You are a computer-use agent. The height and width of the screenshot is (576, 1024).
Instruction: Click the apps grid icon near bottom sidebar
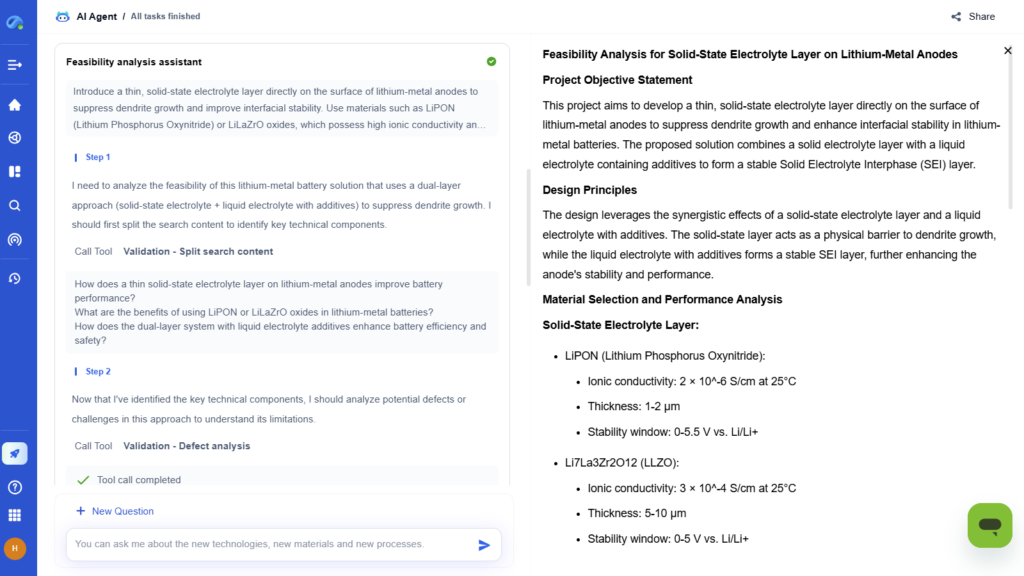(x=14, y=515)
